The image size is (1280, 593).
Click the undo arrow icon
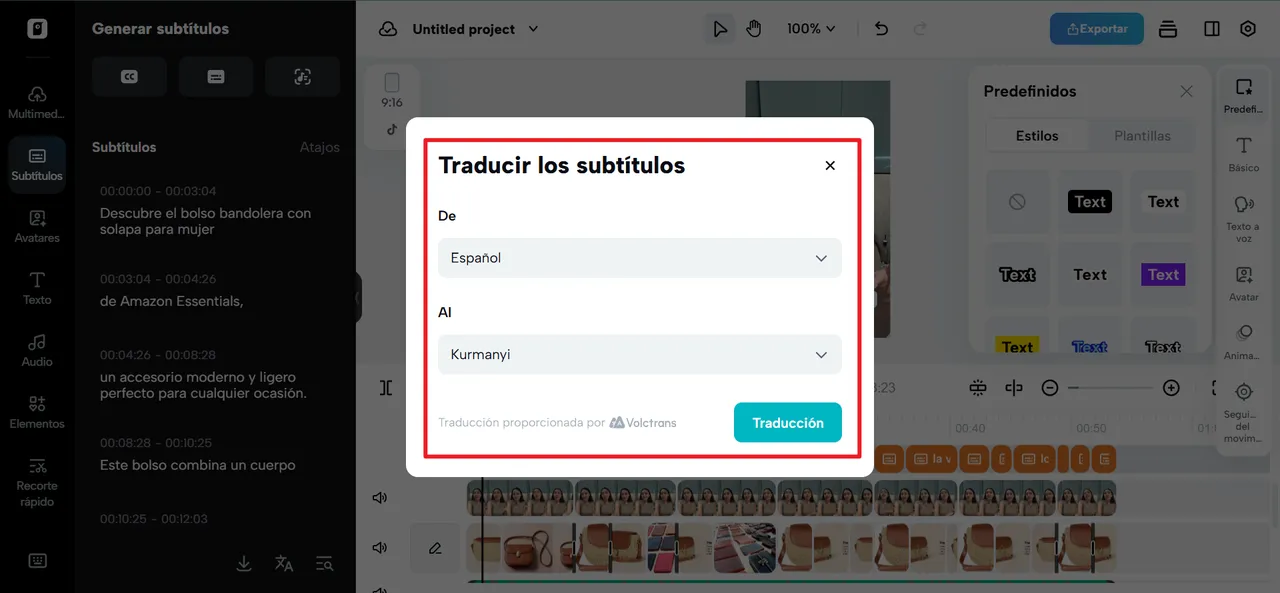tap(881, 29)
